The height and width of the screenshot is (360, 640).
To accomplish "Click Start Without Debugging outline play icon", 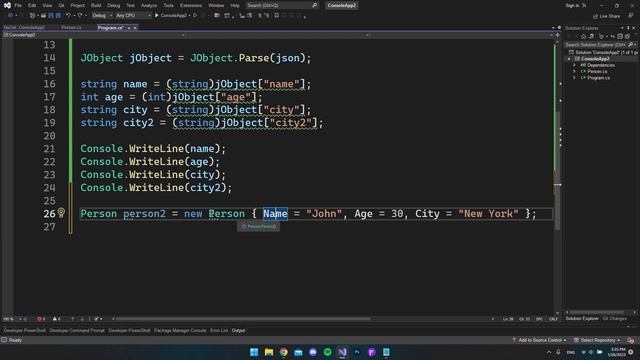I will 195,16.
